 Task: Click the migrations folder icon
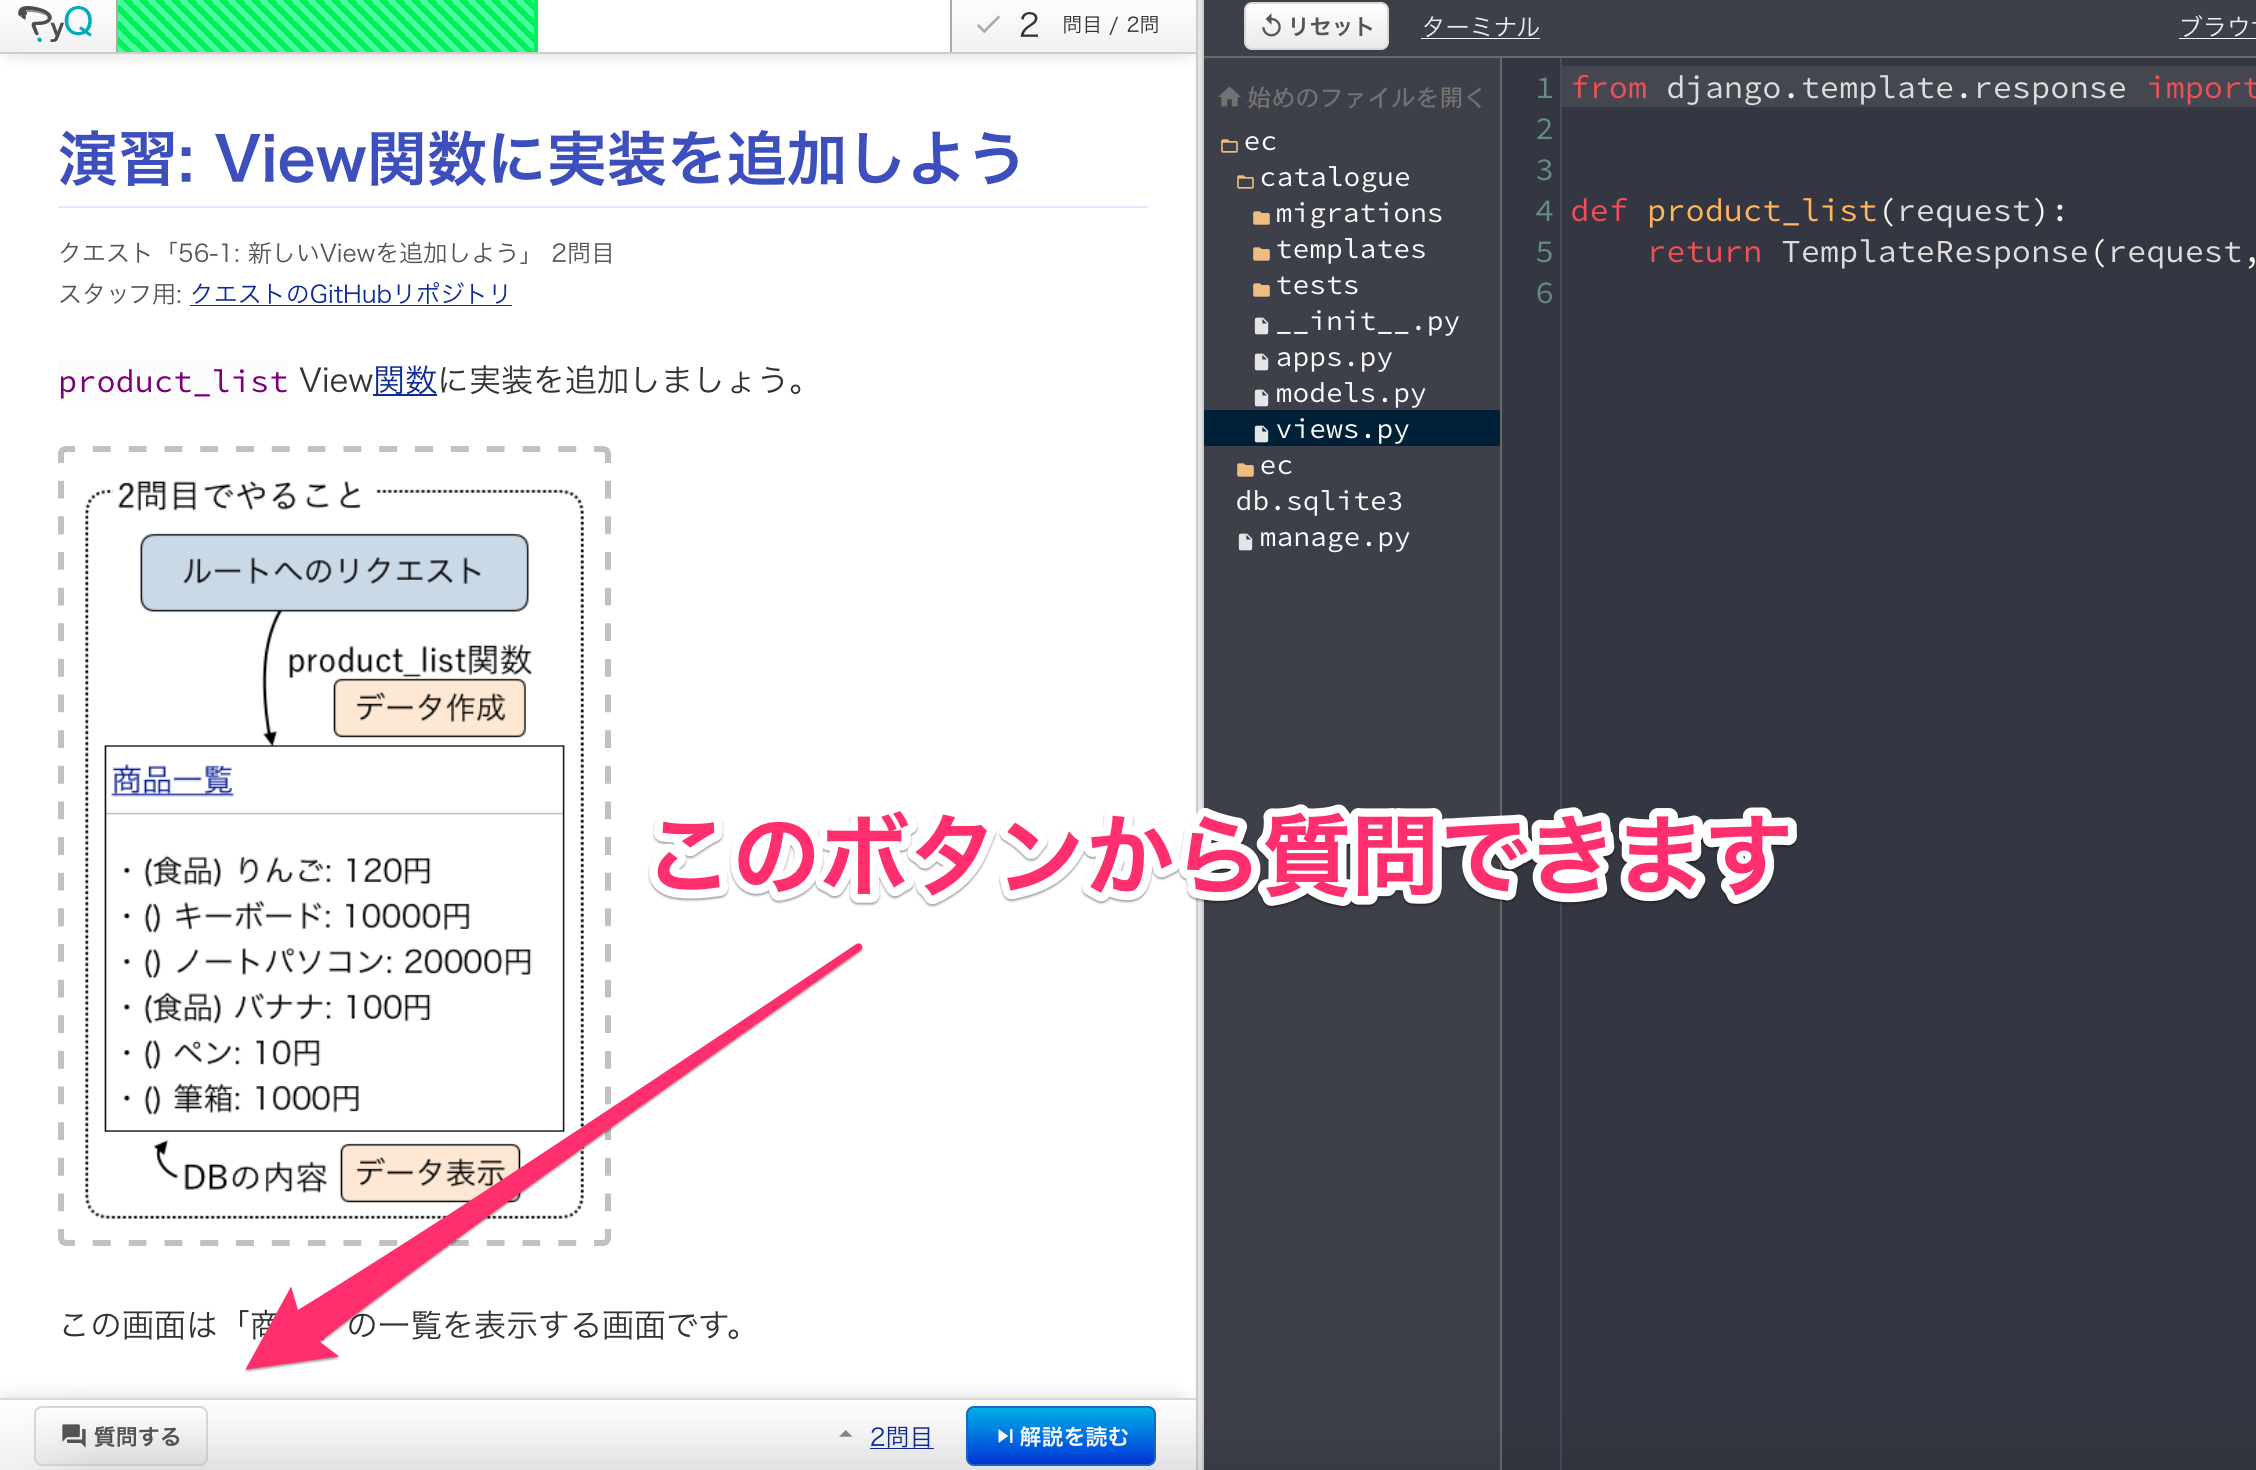(1262, 213)
